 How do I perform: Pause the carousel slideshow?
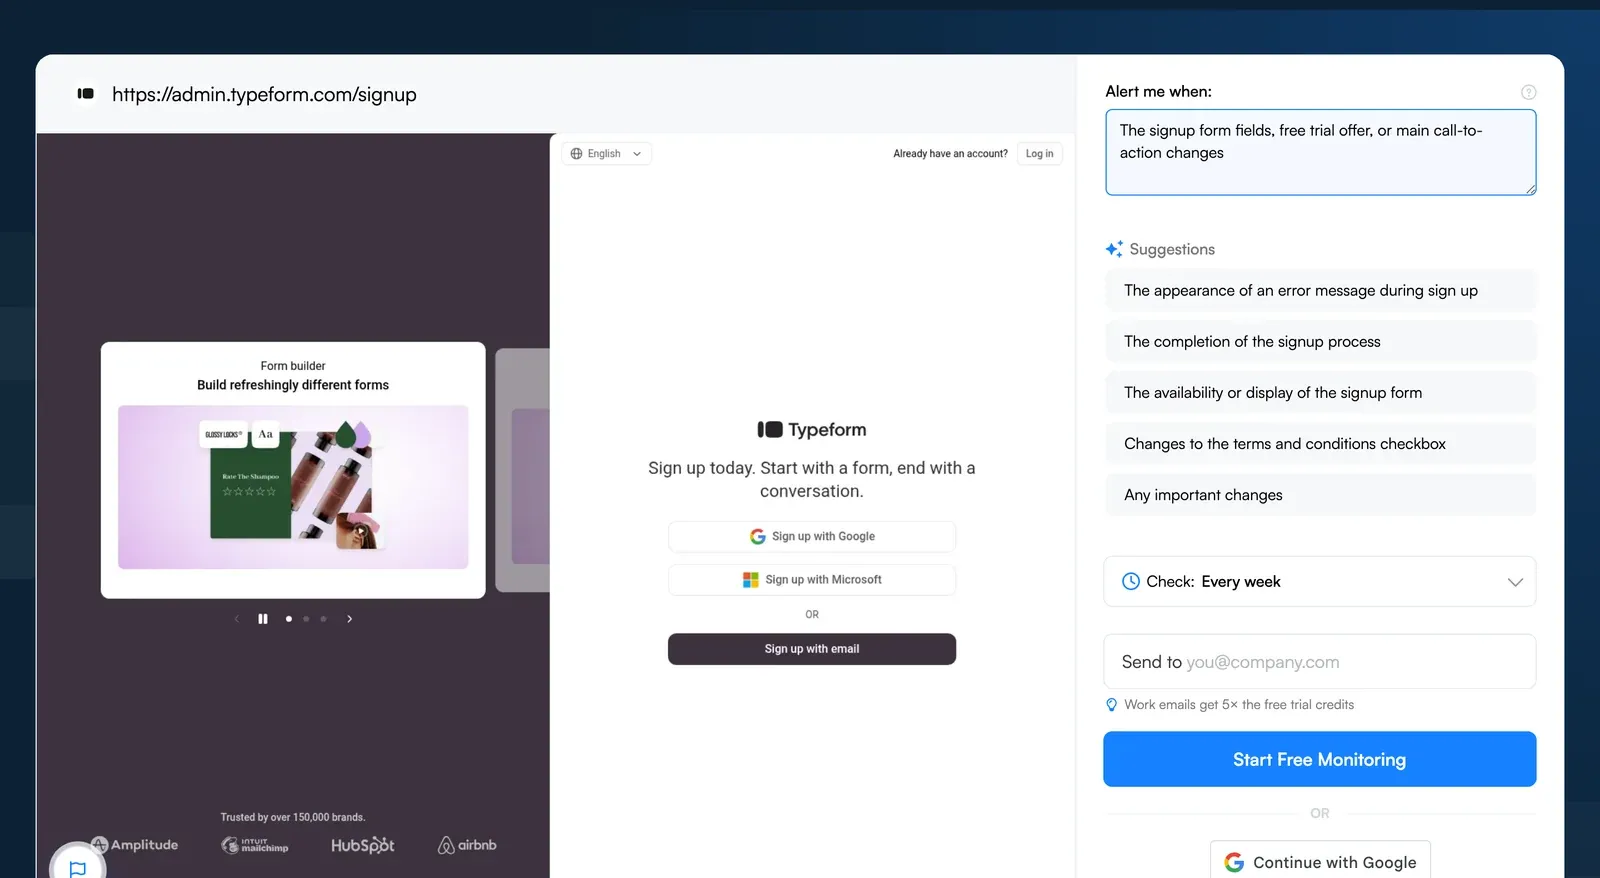pos(263,619)
